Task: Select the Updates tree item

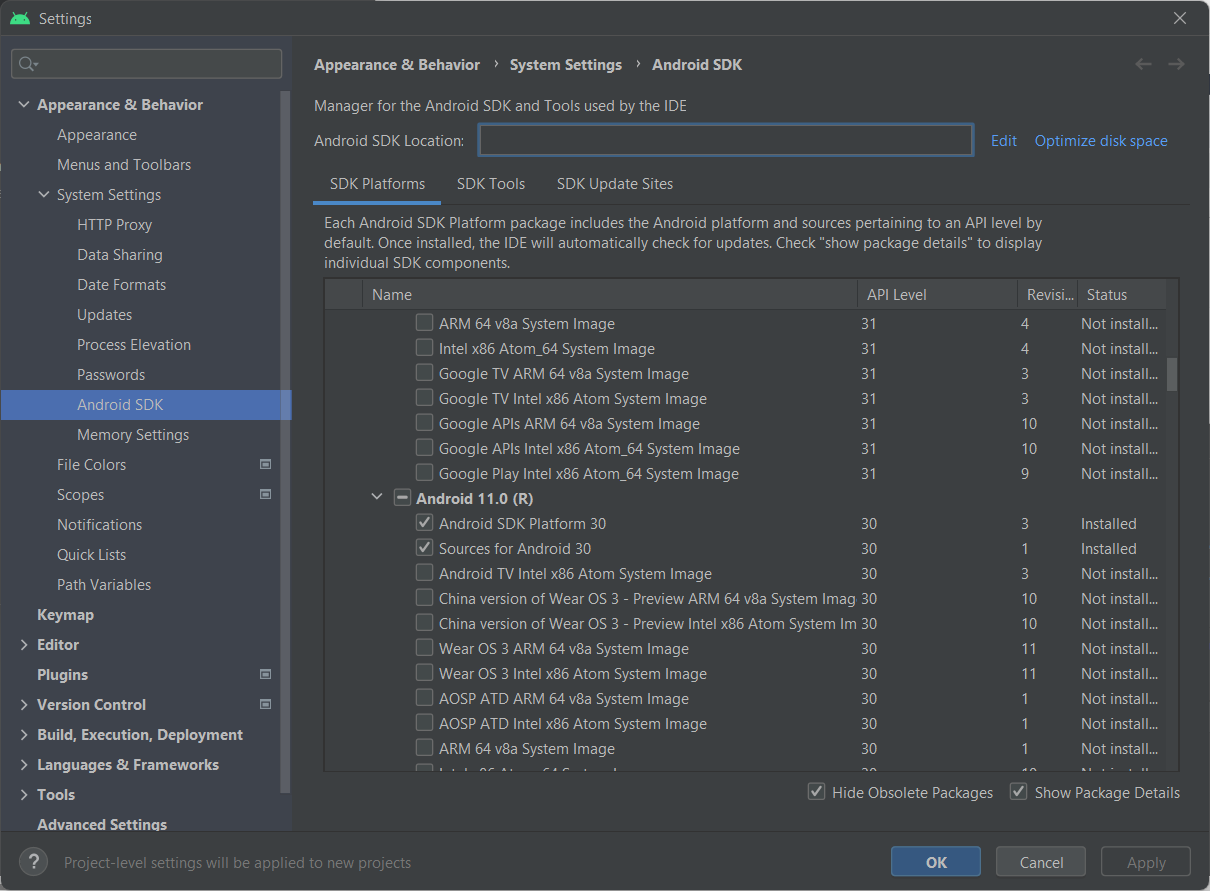Action: pyautogui.click(x=104, y=314)
